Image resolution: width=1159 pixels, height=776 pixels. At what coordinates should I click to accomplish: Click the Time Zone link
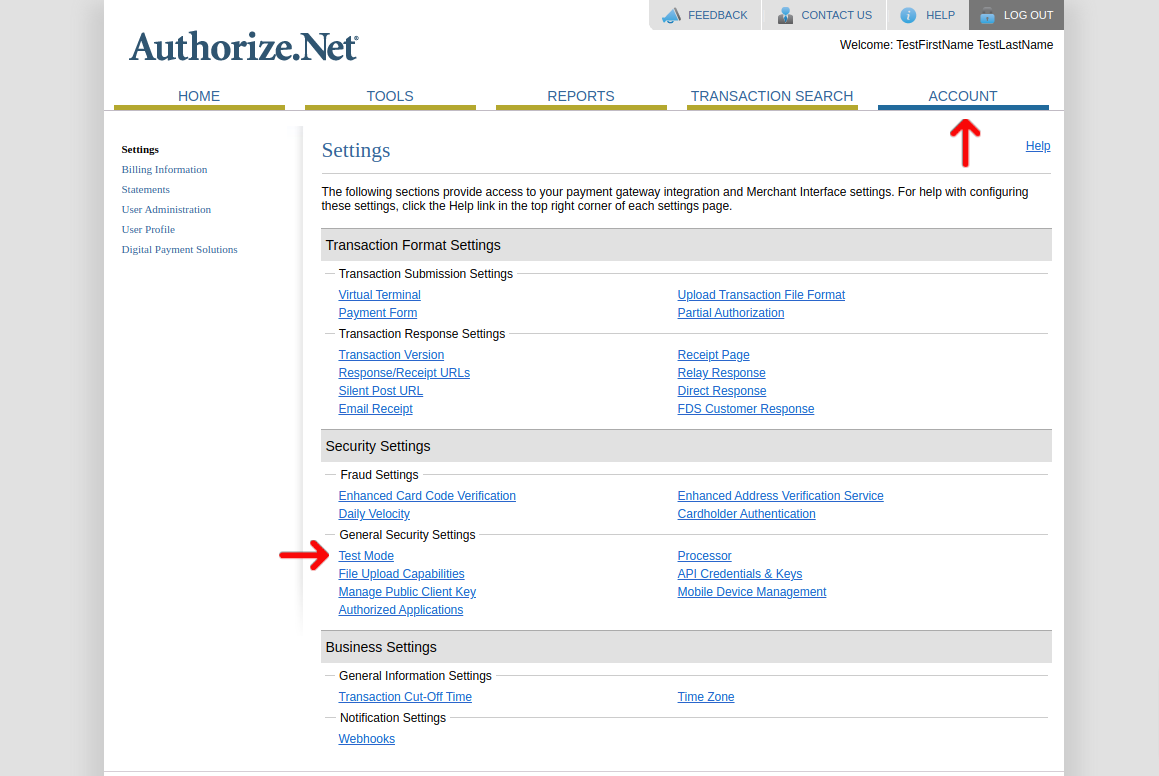point(705,697)
